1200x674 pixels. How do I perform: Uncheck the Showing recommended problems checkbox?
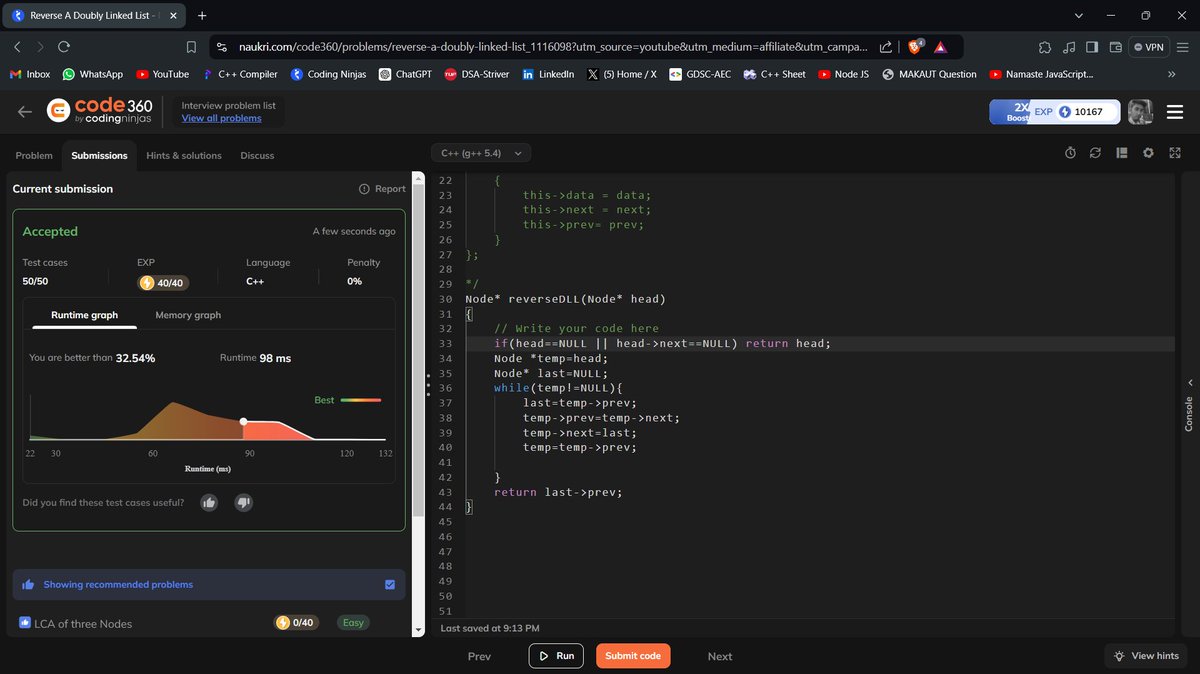390,584
